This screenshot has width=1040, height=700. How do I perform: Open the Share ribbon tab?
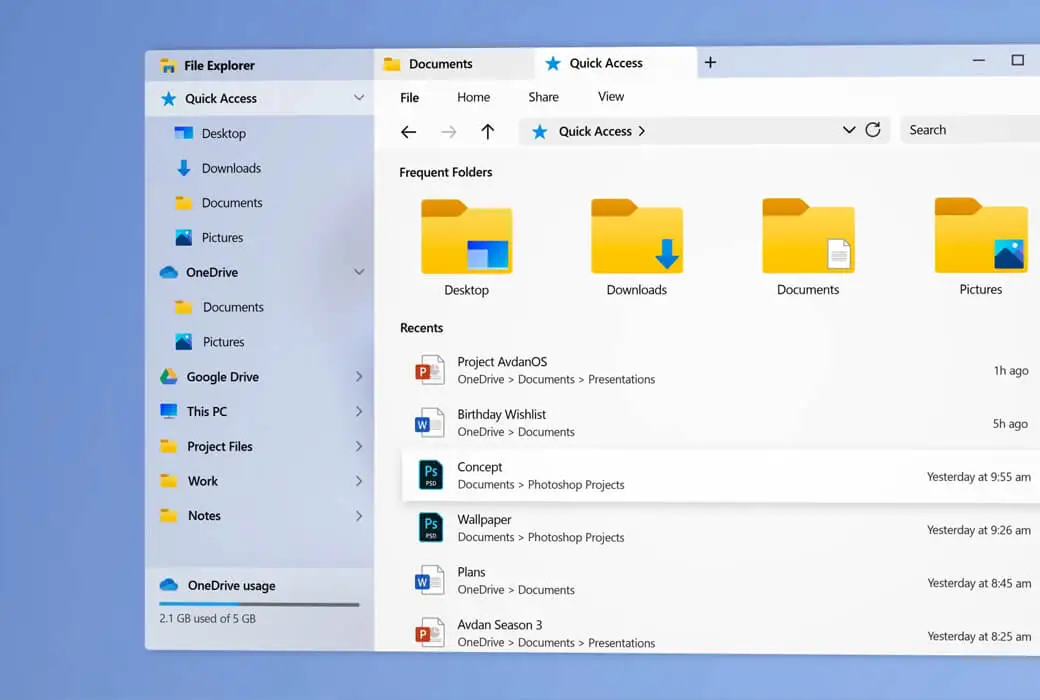point(543,97)
